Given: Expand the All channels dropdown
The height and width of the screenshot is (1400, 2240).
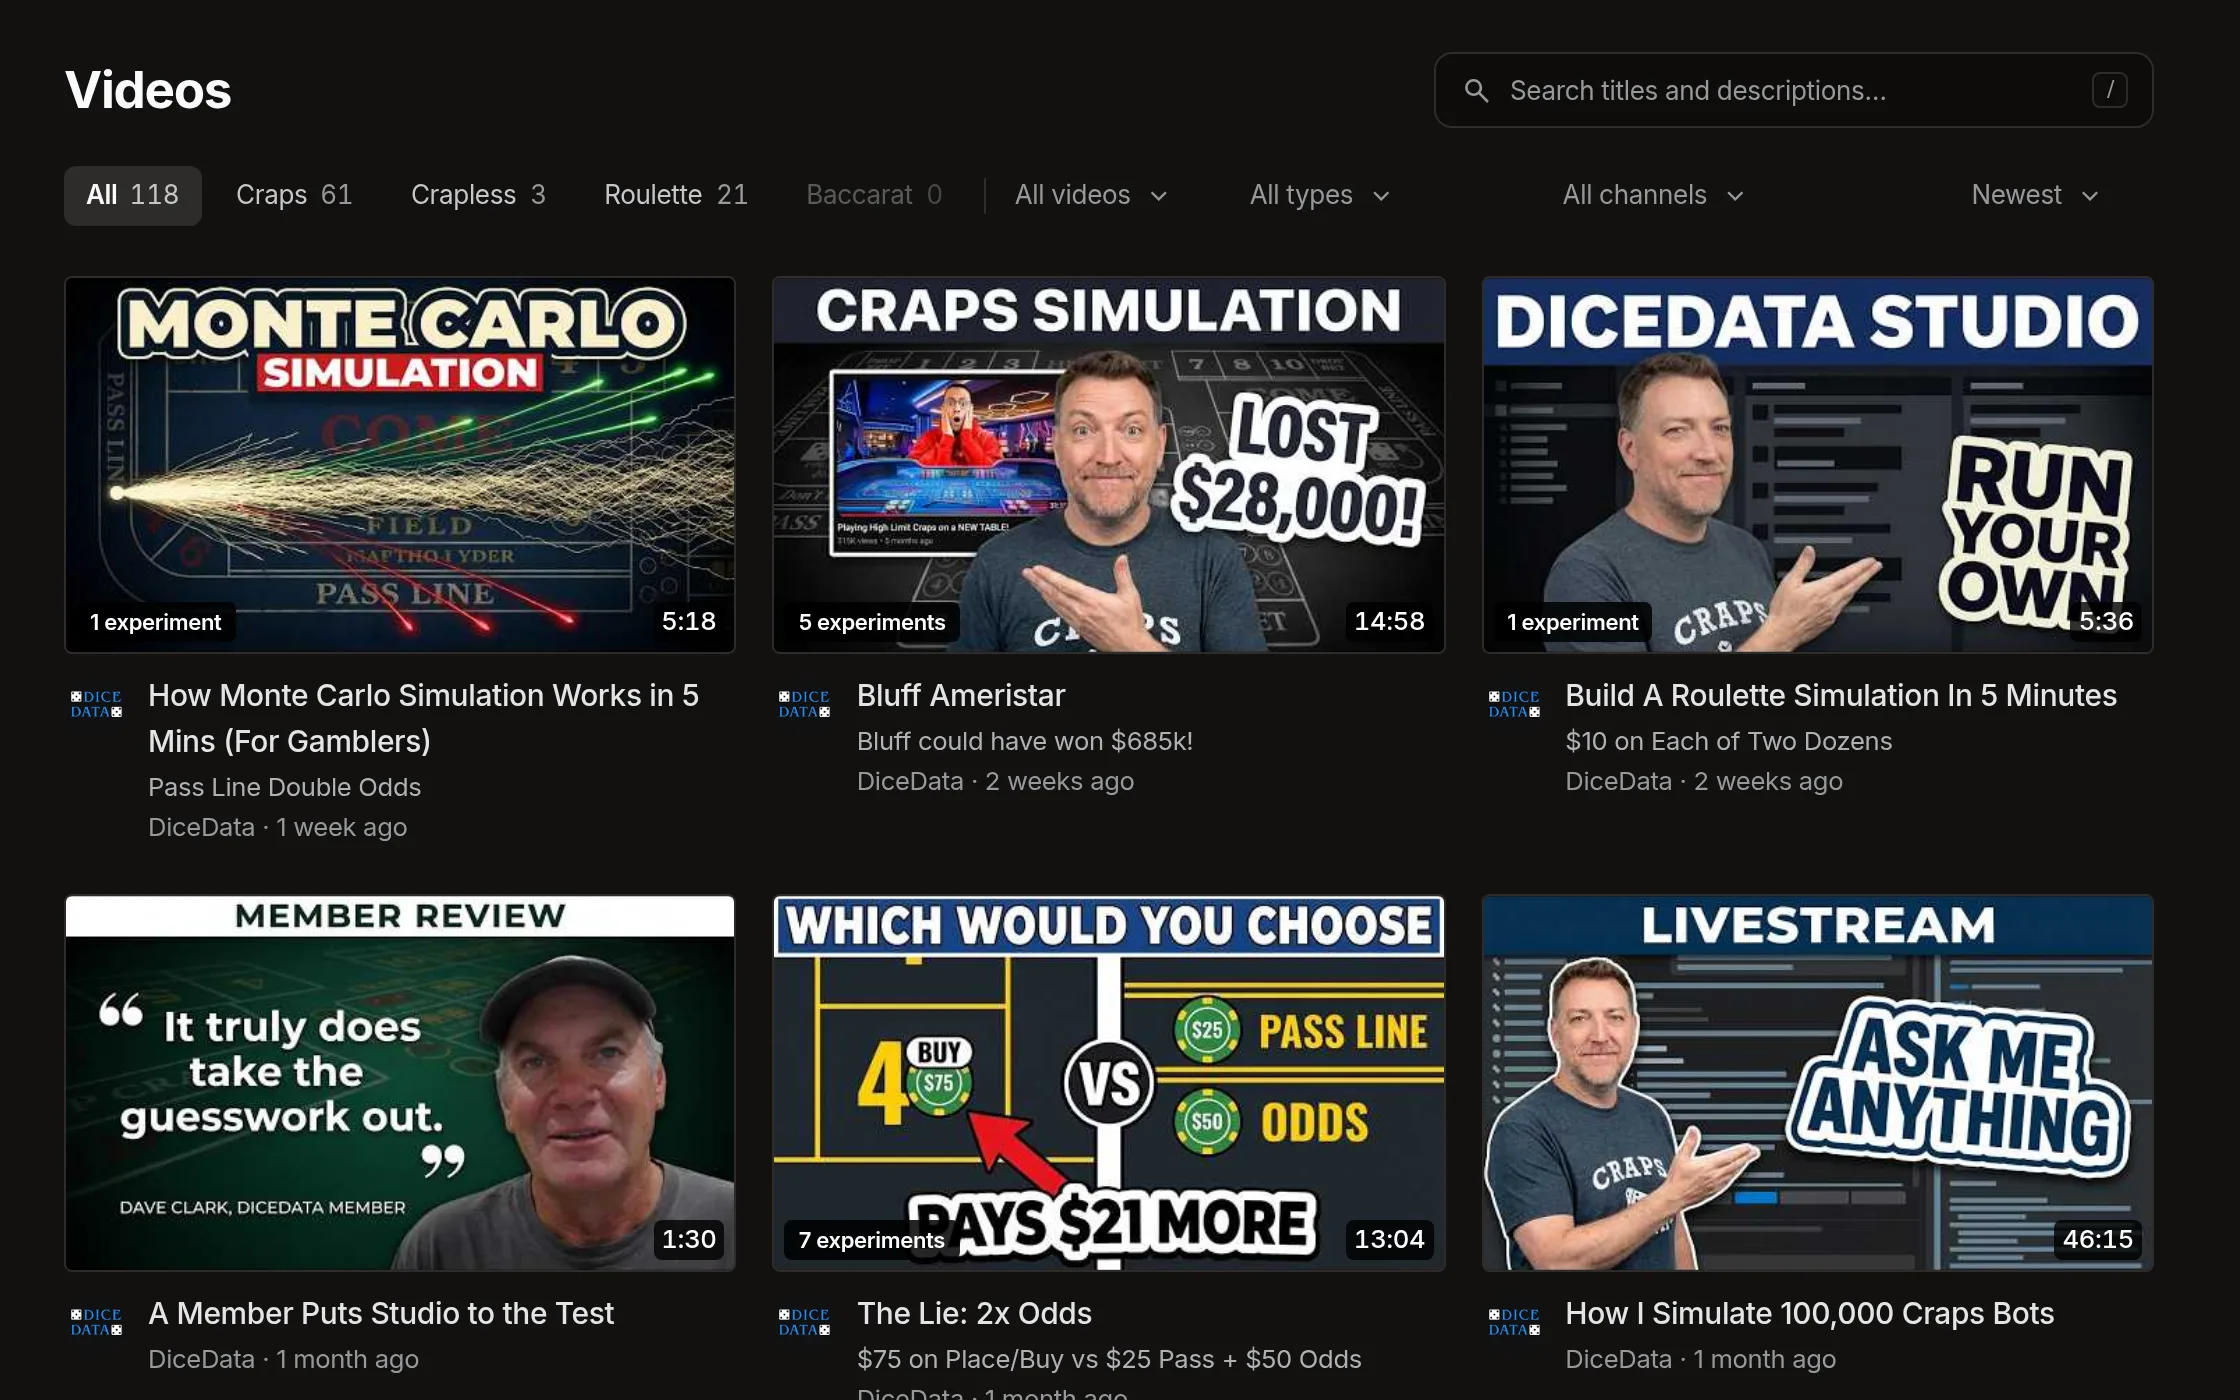Looking at the screenshot, I should (x=1653, y=195).
